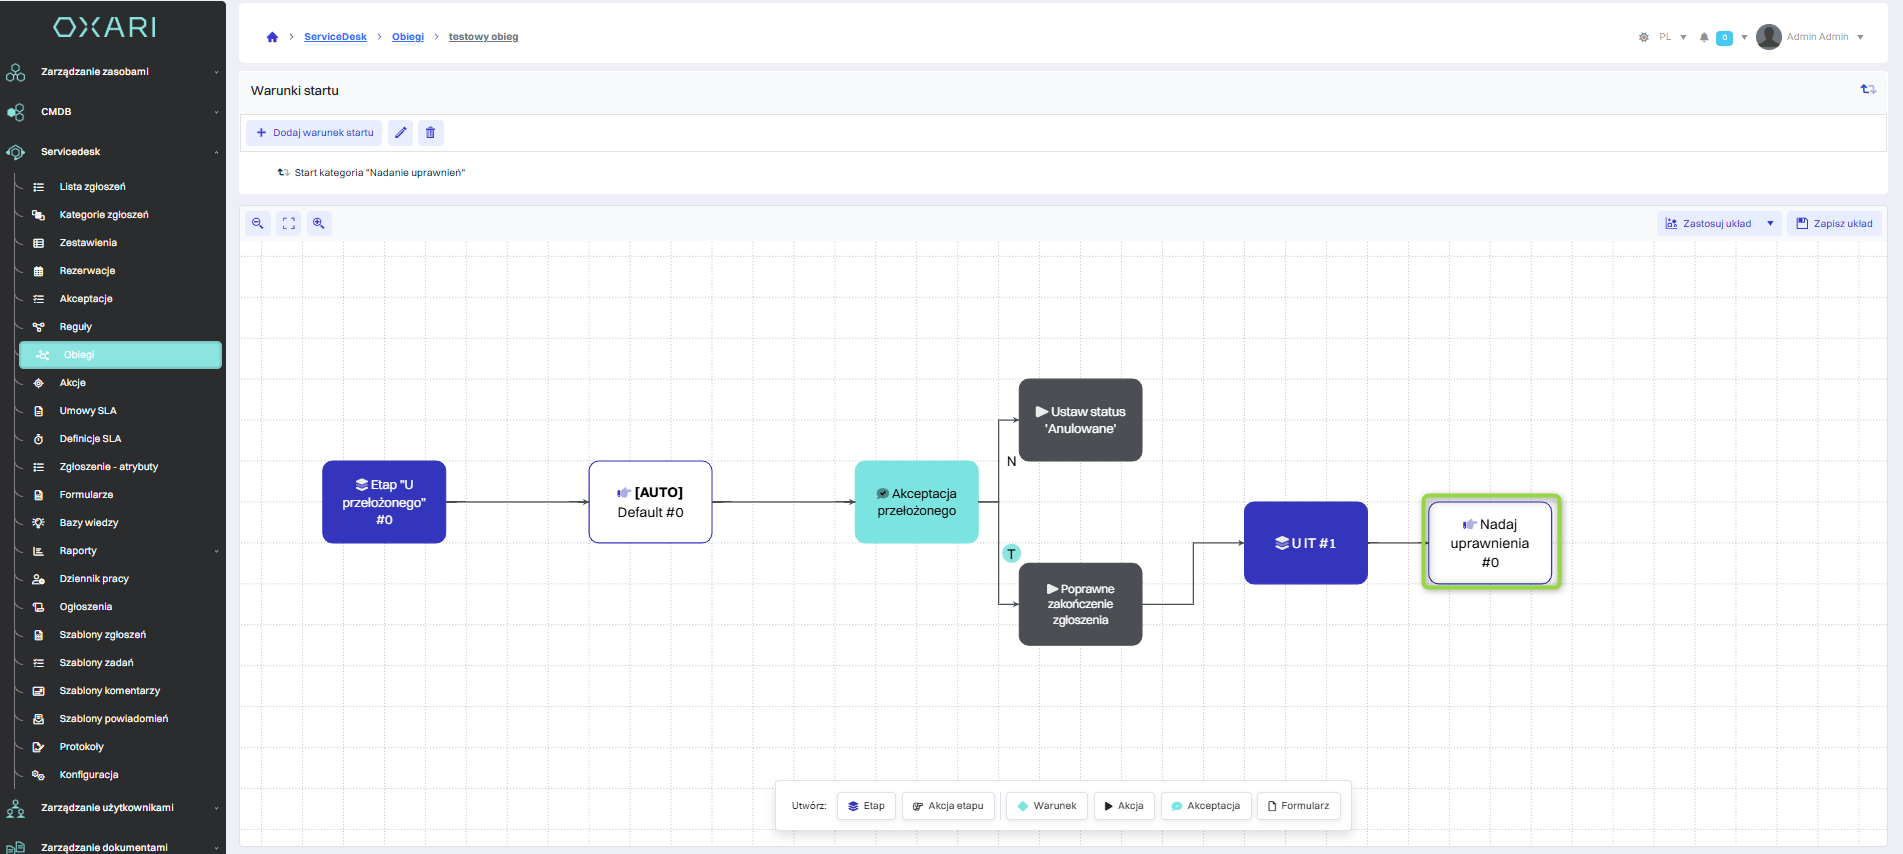Viewport: 1903px width, 854px height.
Task: Expand the Zastosuj układ dropdown arrow
Action: tap(1770, 223)
